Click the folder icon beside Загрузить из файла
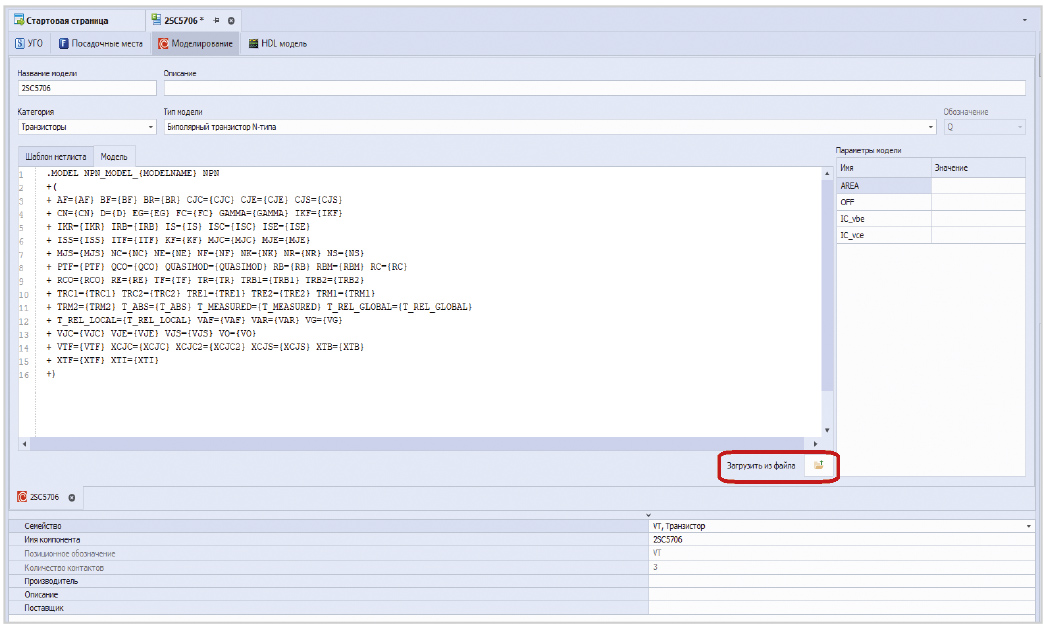Screen dimensions: 1044x629 (x=818, y=465)
